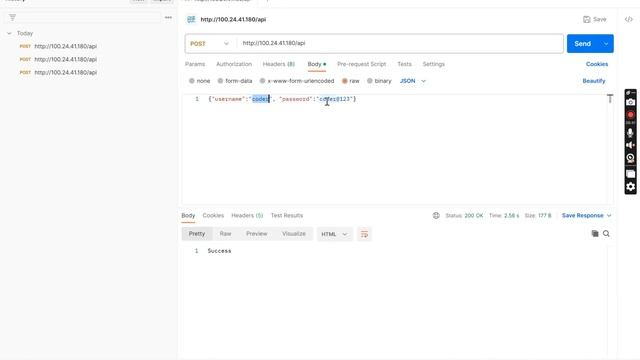Viewport: 640px width, 360px height.
Task: Switch response view to Pretty
Action: [x=197, y=234]
